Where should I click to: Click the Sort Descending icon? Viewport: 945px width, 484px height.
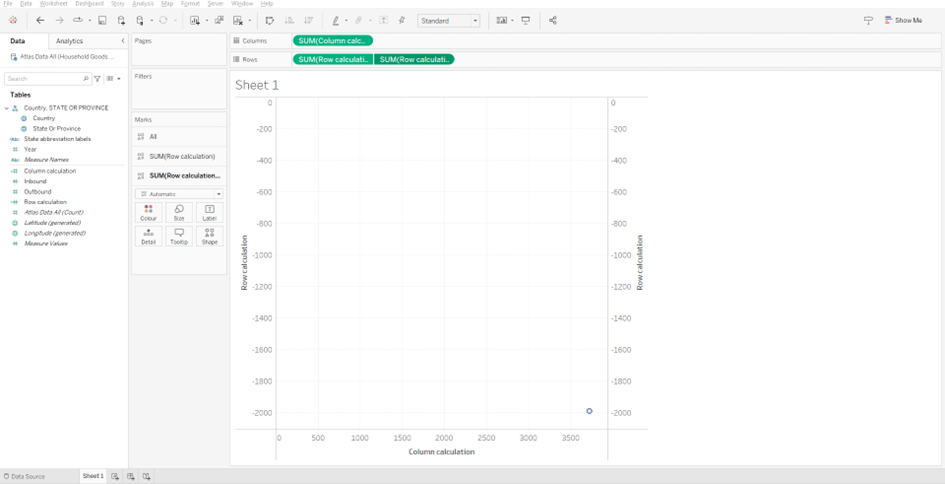pyautogui.click(x=309, y=20)
